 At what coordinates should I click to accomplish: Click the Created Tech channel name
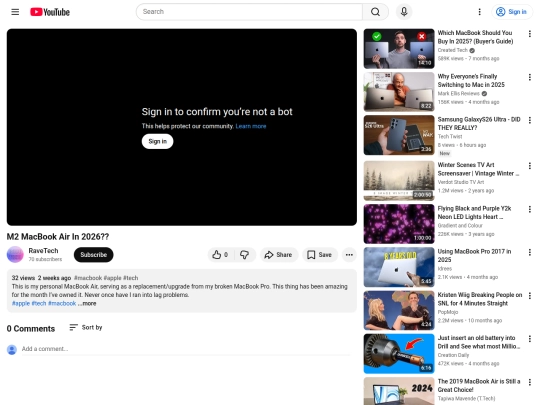tap(453, 50)
